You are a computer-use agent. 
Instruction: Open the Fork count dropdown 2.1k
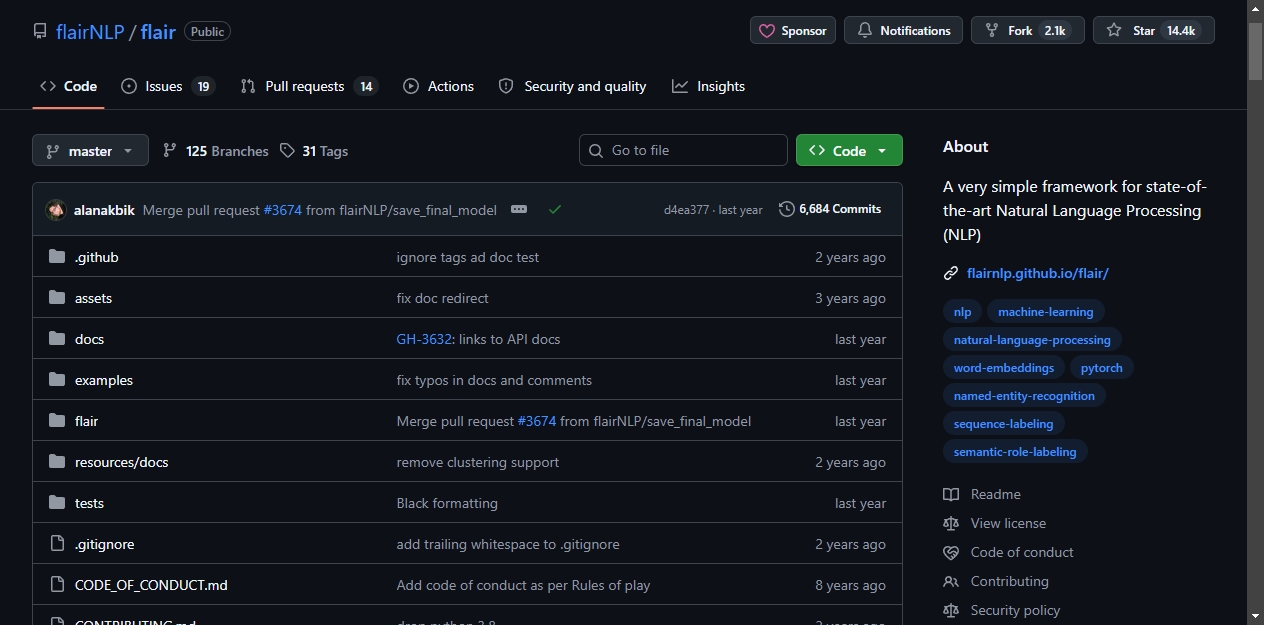[x=1055, y=31]
